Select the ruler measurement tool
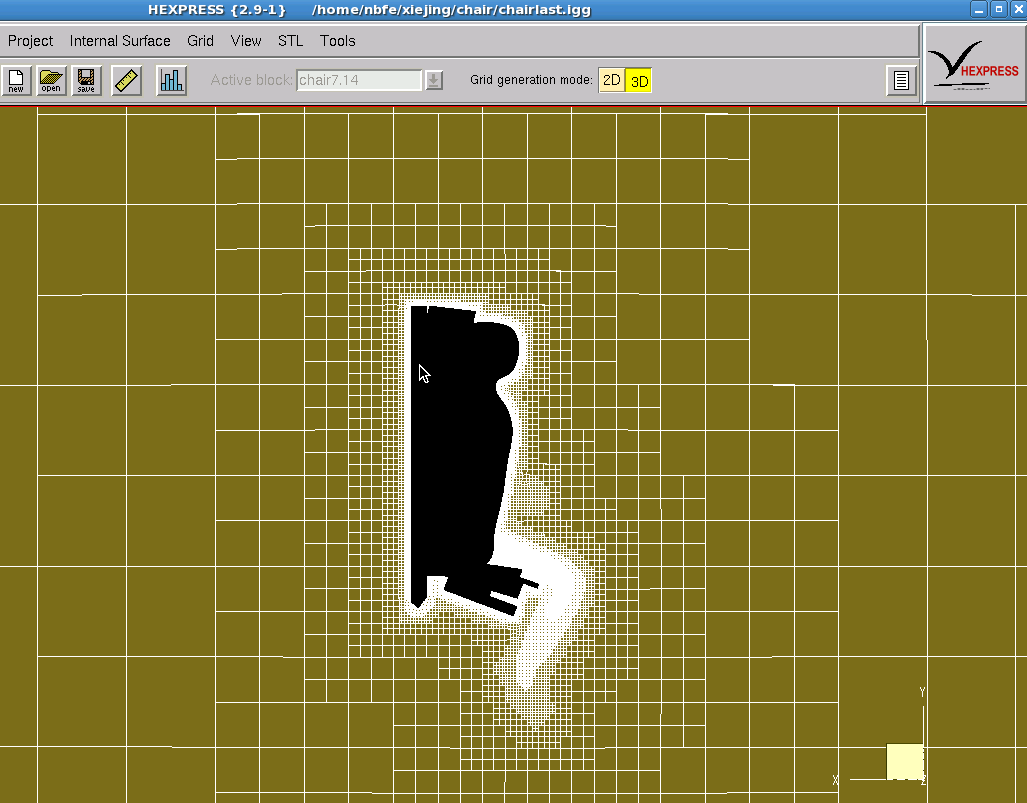This screenshot has height=803, width=1027. pos(127,80)
